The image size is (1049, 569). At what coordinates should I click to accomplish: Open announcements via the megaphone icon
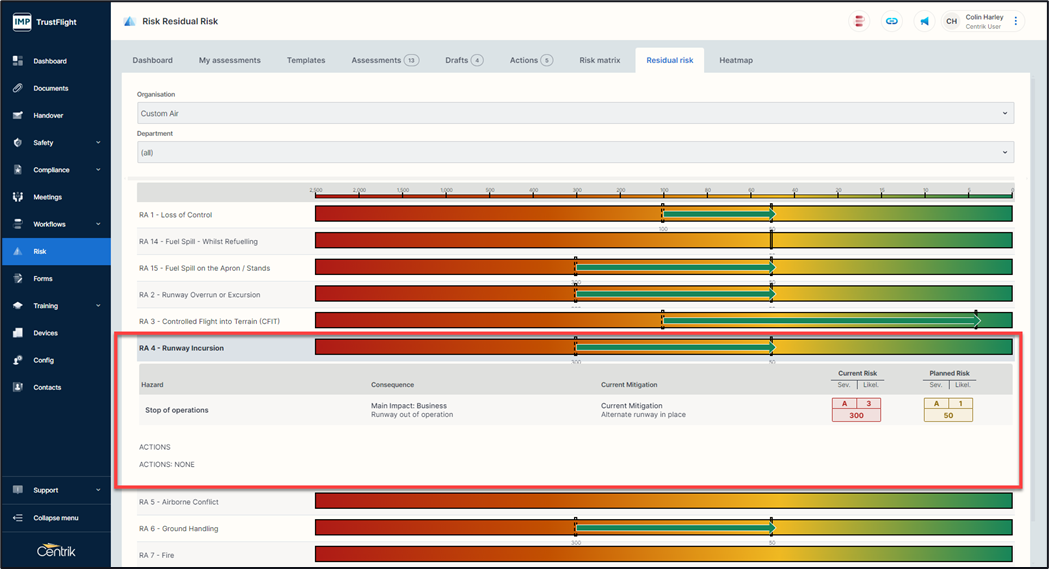(924, 21)
